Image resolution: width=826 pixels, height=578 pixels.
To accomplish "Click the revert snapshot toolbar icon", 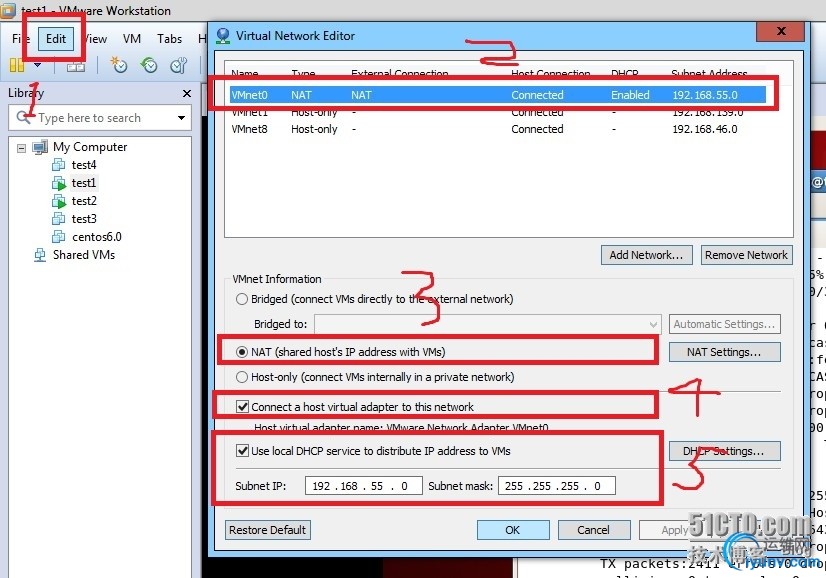I will (x=149, y=65).
